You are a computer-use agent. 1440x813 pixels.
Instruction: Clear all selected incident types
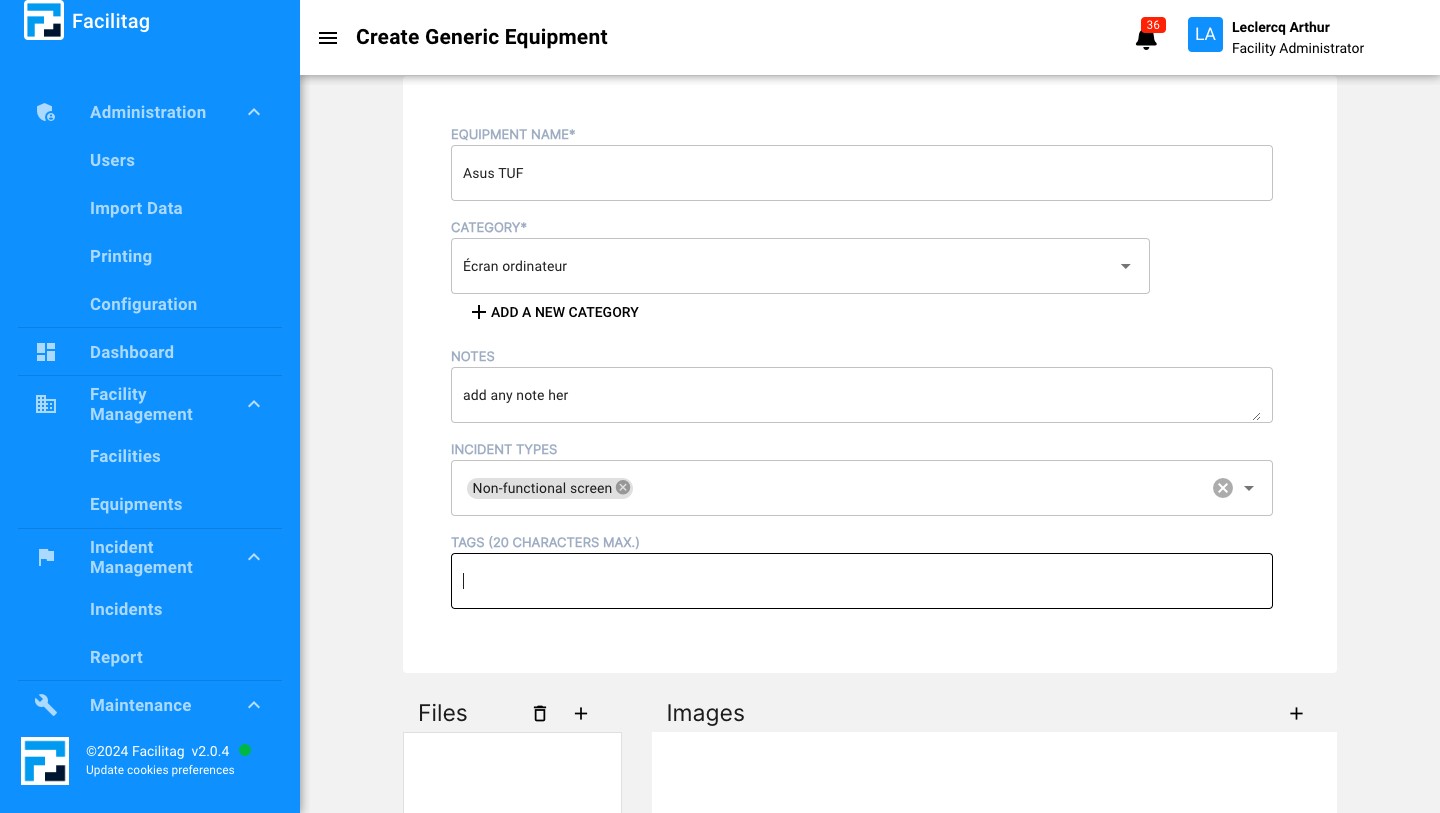[x=1222, y=488]
